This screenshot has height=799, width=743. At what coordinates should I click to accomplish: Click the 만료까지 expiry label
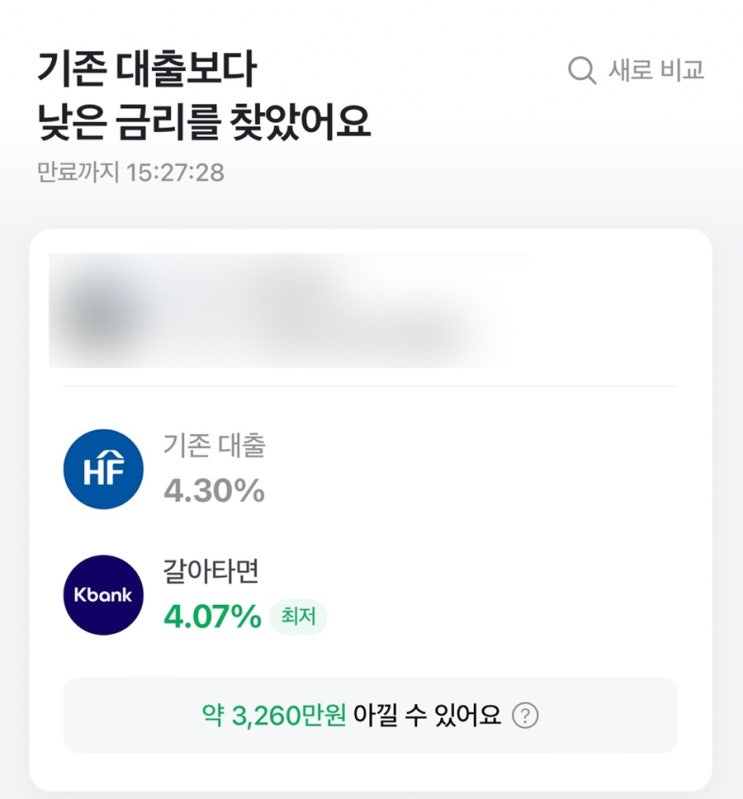click(x=77, y=172)
